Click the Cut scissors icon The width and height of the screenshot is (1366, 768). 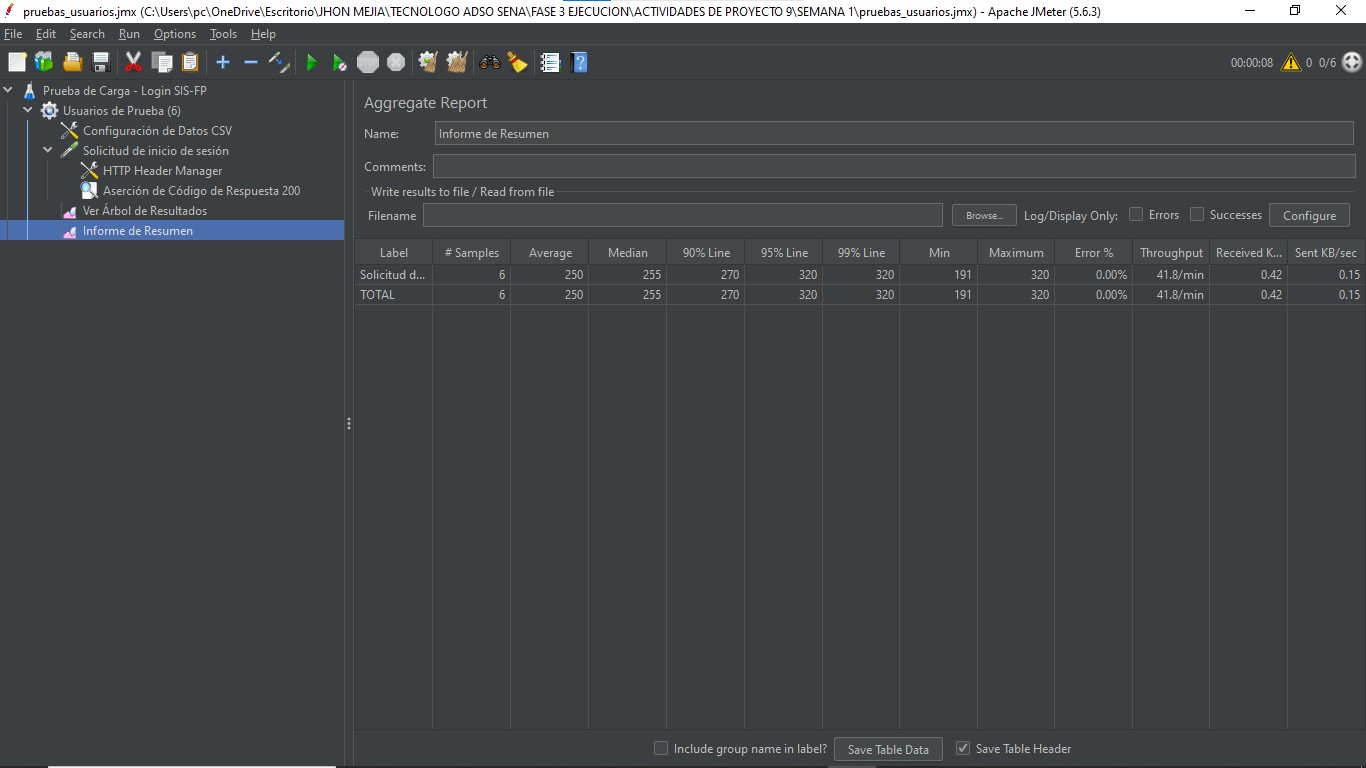[x=133, y=62]
